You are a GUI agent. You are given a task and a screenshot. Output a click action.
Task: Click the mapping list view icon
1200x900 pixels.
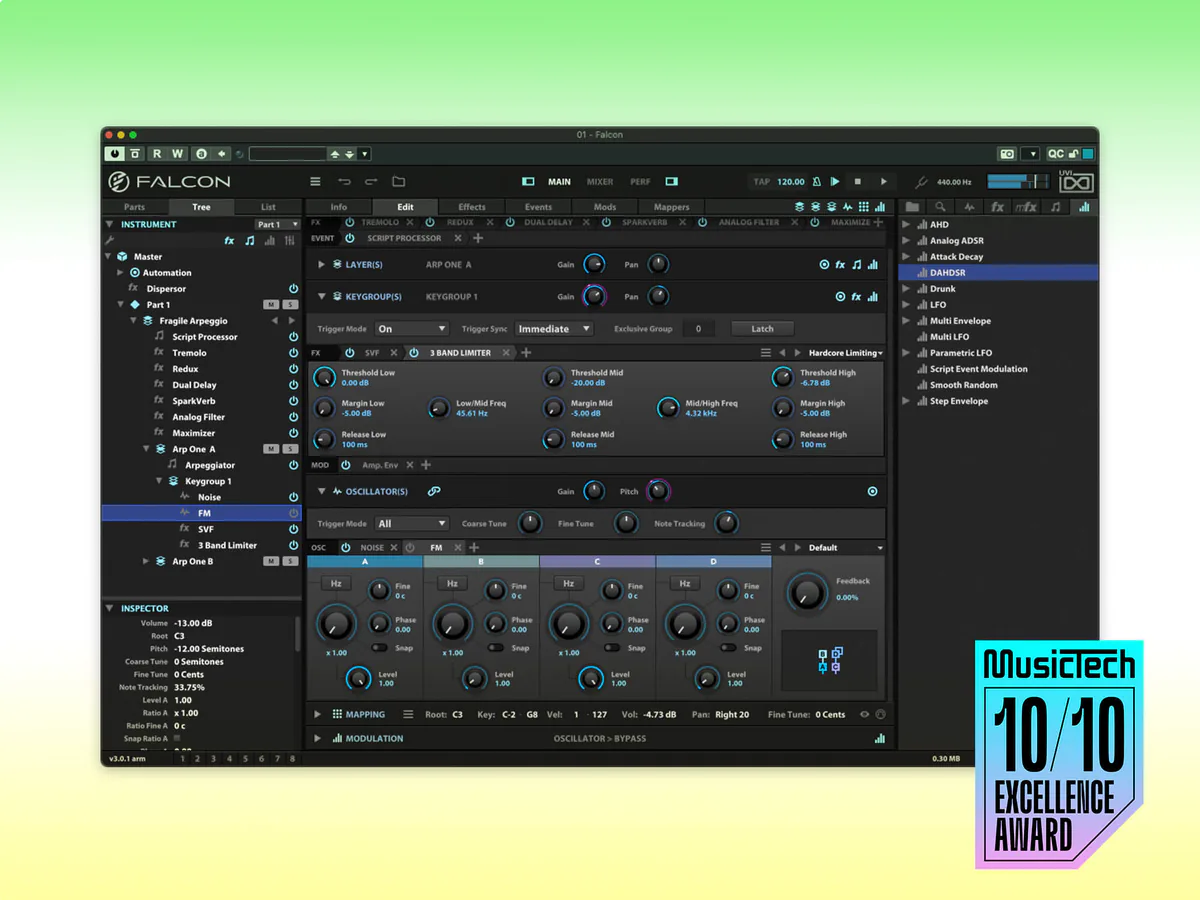408,714
